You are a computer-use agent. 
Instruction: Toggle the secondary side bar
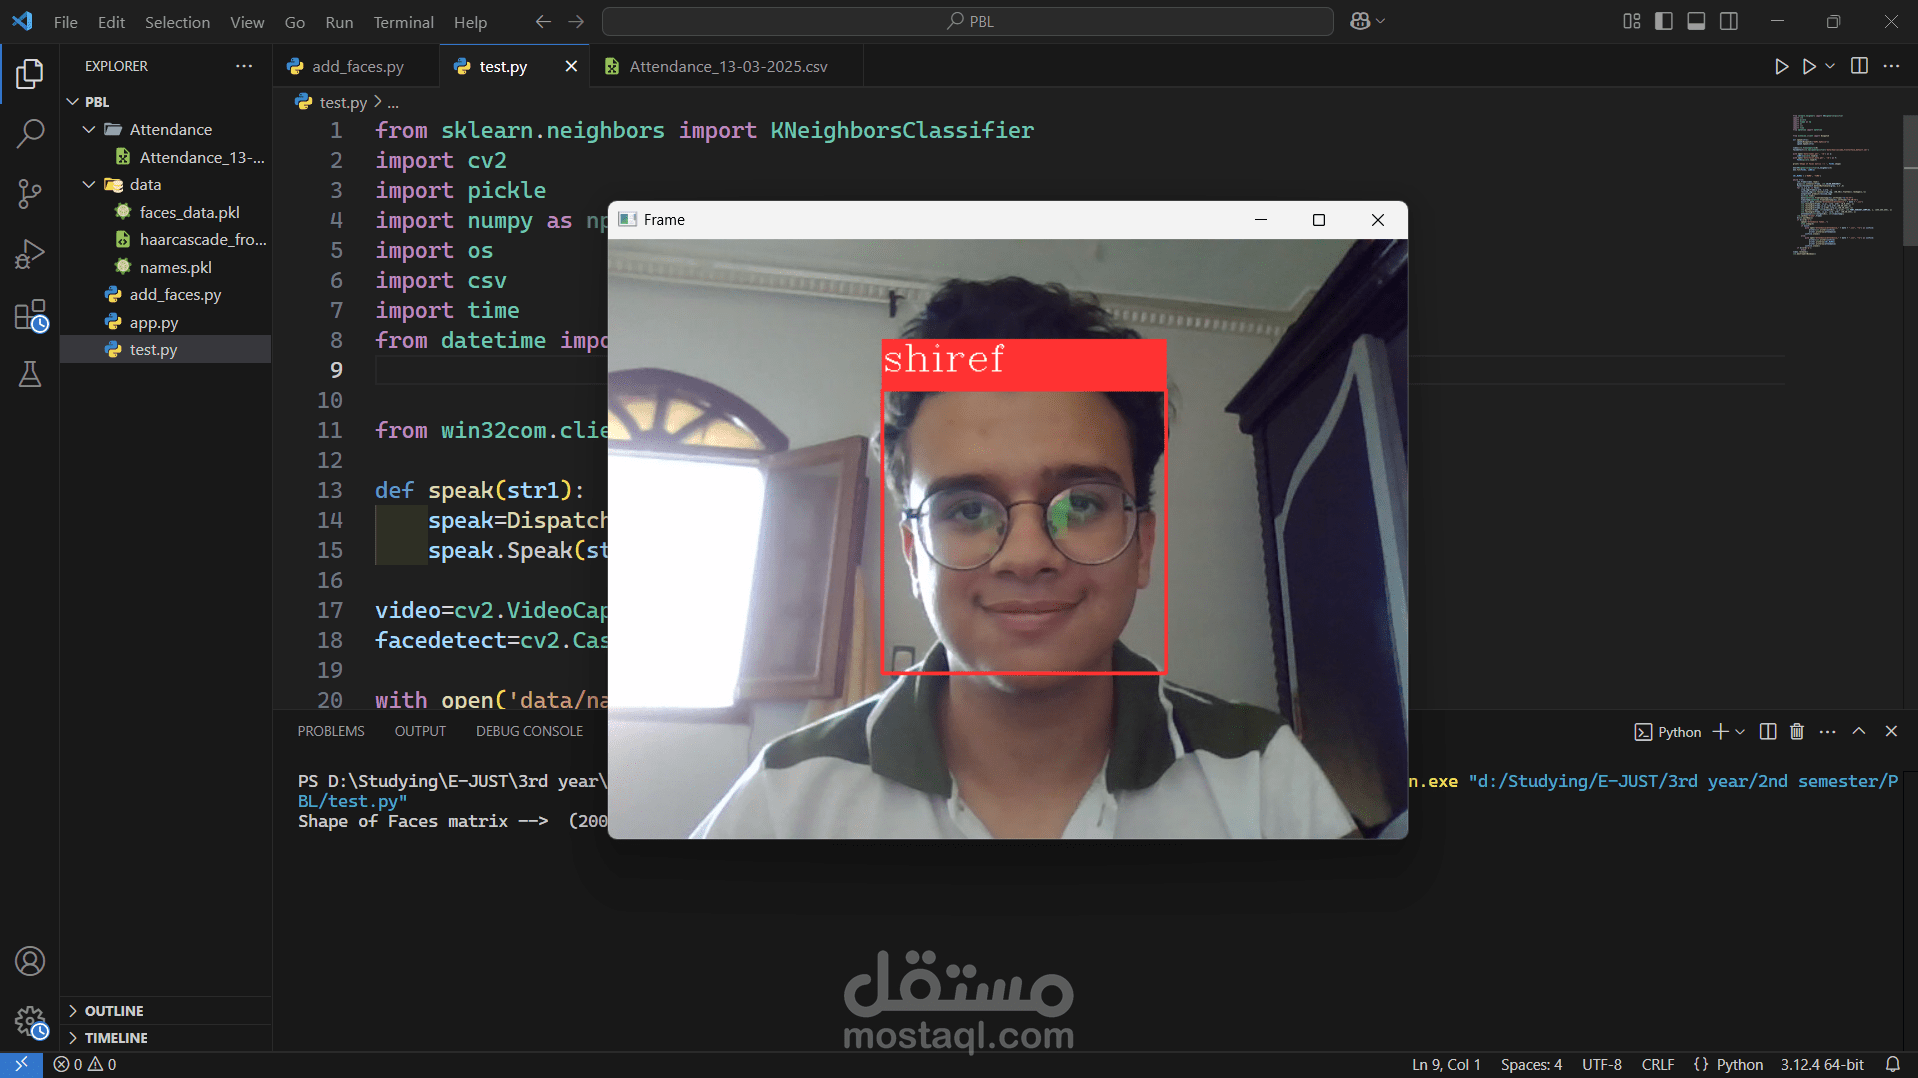click(x=1729, y=20)
